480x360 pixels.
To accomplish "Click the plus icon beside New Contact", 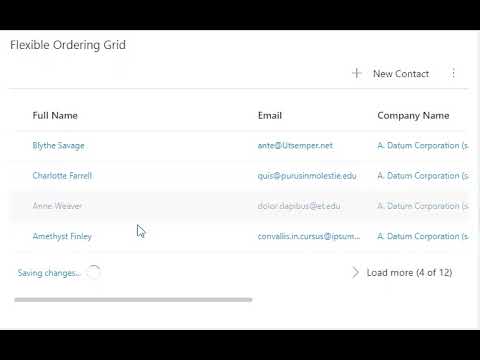I will 357,73.
